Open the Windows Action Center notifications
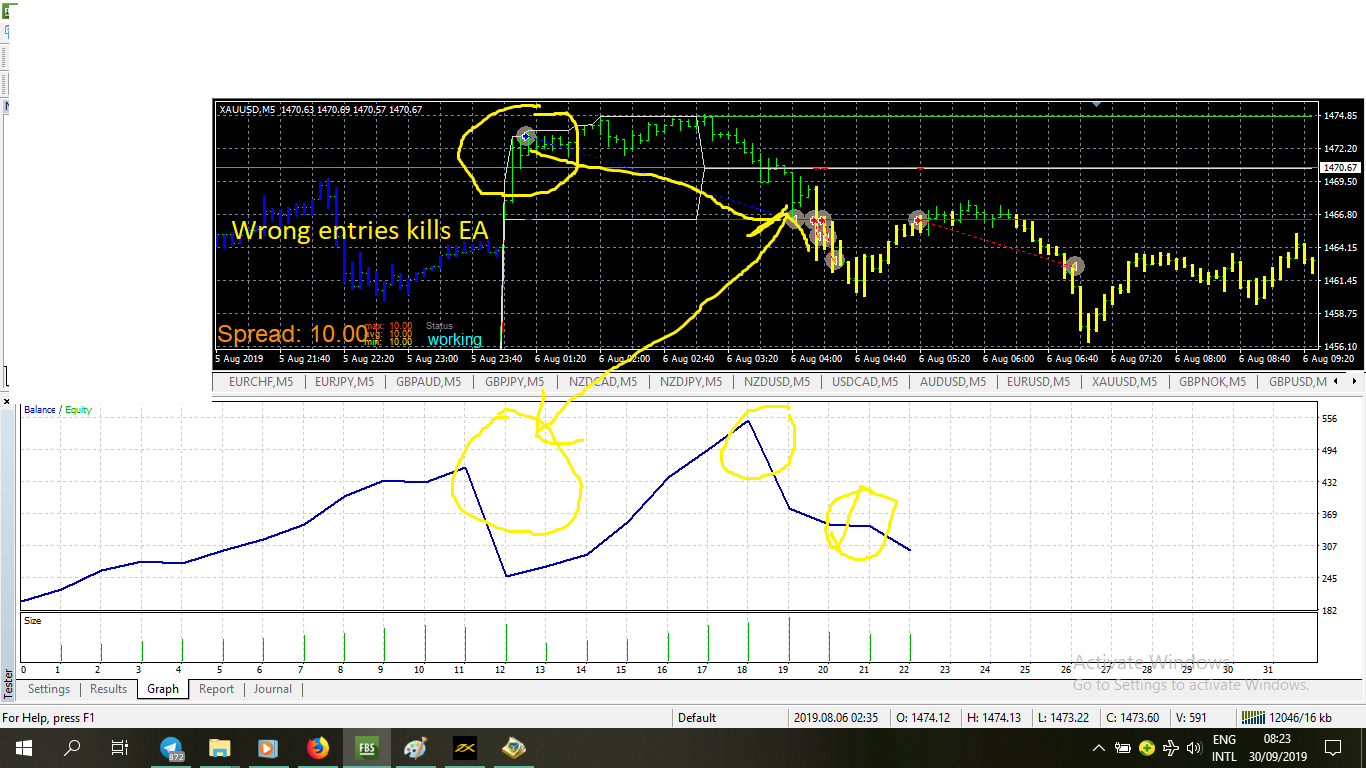Image resolution: width=1366 pixels, height=768 pixels. click(x=1332, y=748)
